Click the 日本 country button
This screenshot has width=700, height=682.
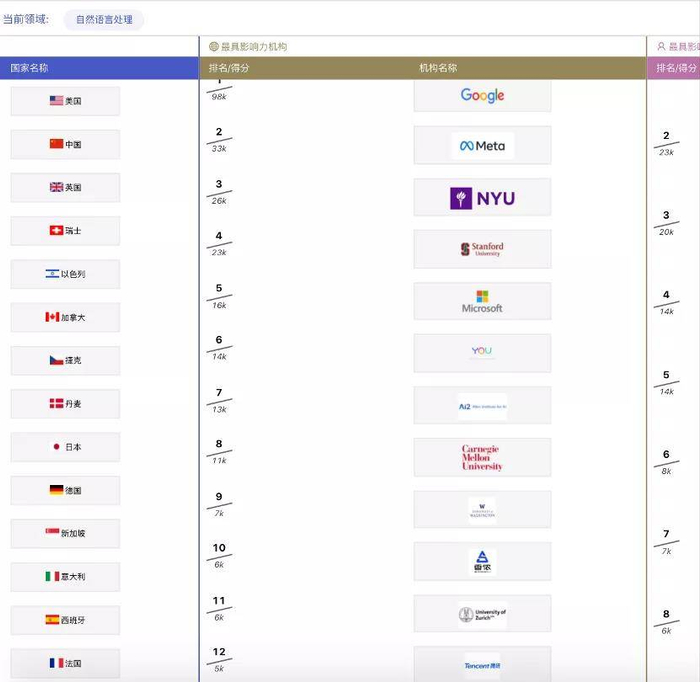click(65, 447)
